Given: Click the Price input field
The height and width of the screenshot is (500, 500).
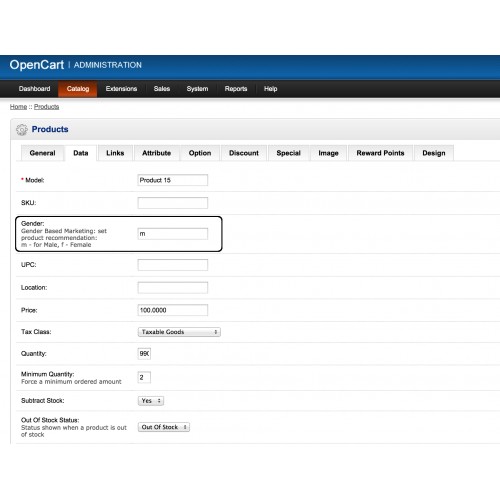Looking at the screenshot, I should (x=173, y=310).
